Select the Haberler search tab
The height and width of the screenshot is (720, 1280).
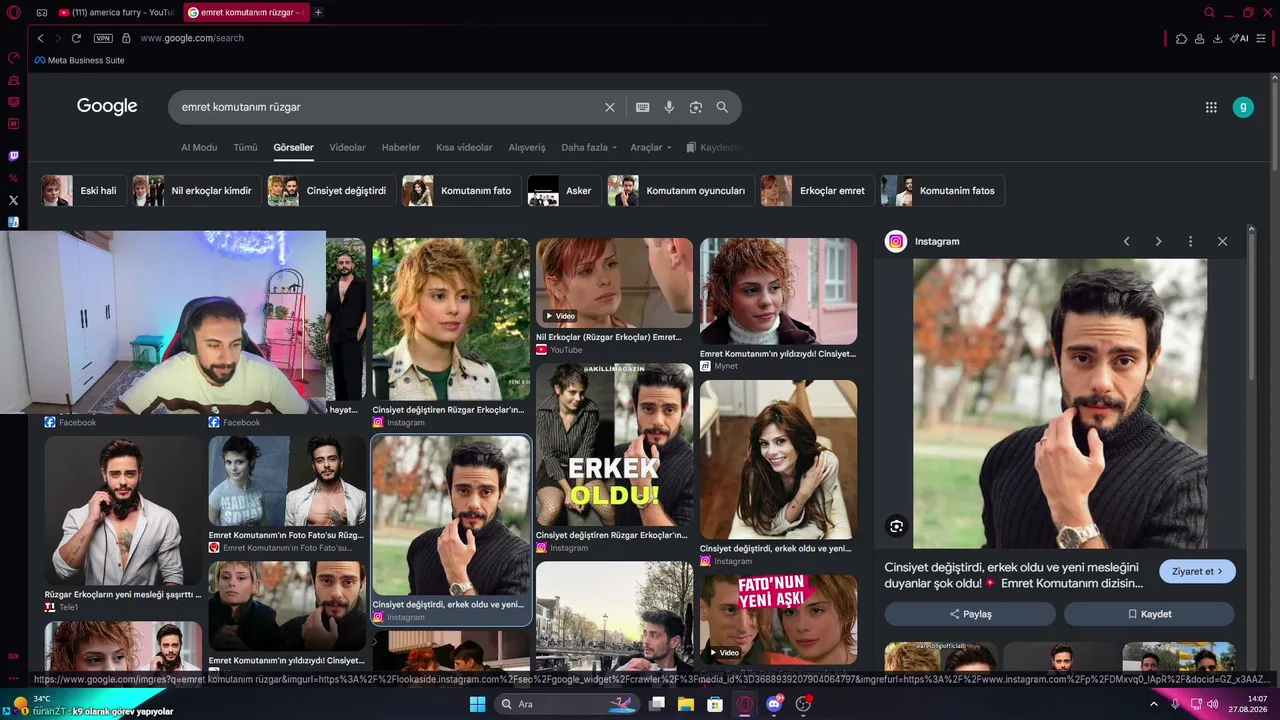401,147
